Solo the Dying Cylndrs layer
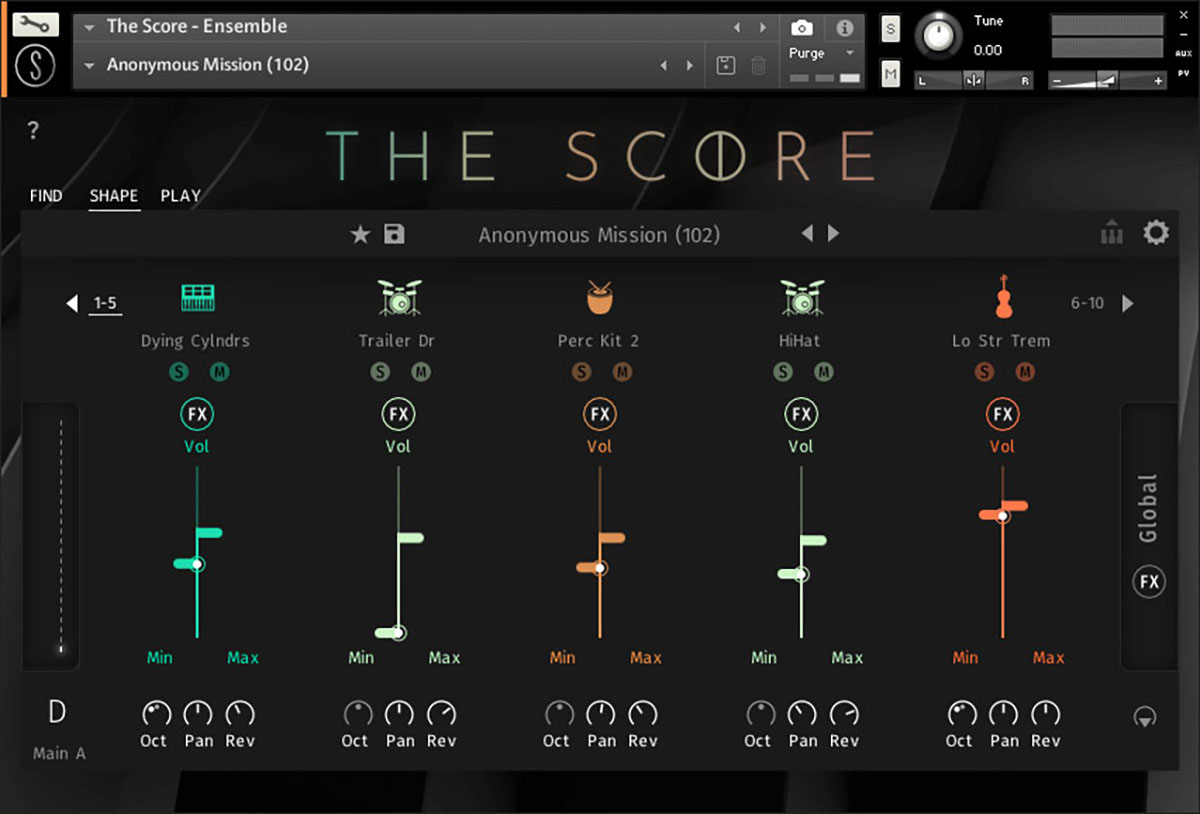The width and height of the screenshot is (1200, 814). point(178,372)
